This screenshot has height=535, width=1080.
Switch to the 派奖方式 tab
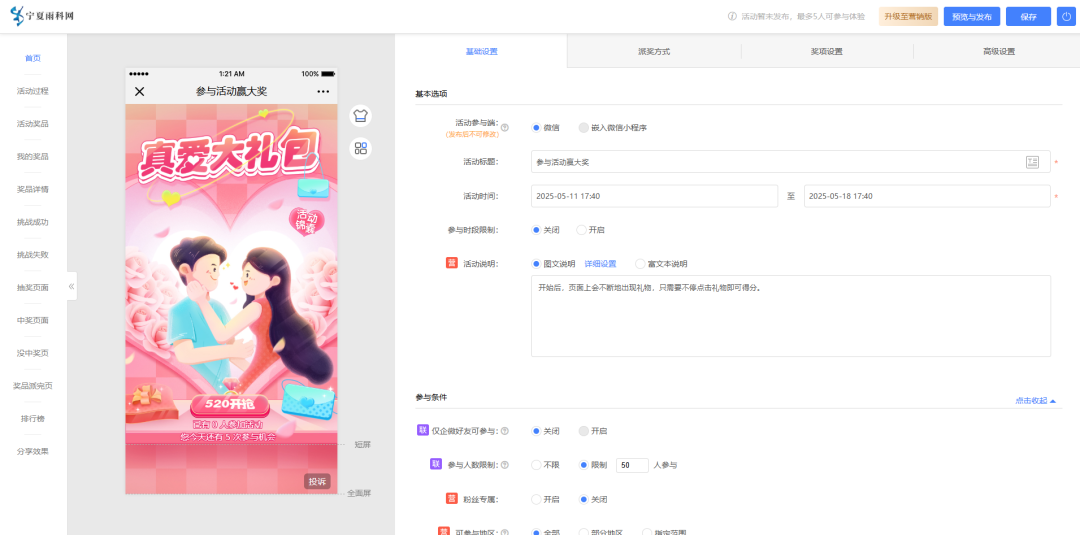point(654,51)
